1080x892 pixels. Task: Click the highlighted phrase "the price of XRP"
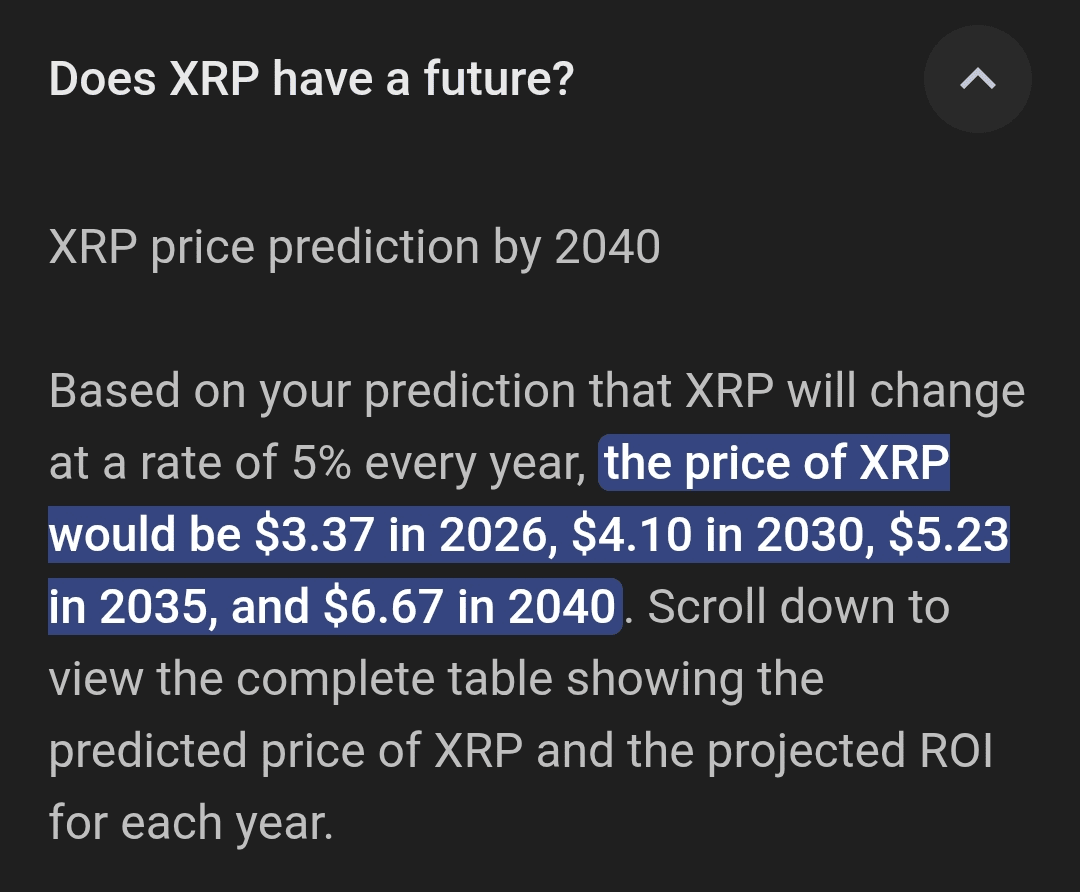[x=776, y=462]
